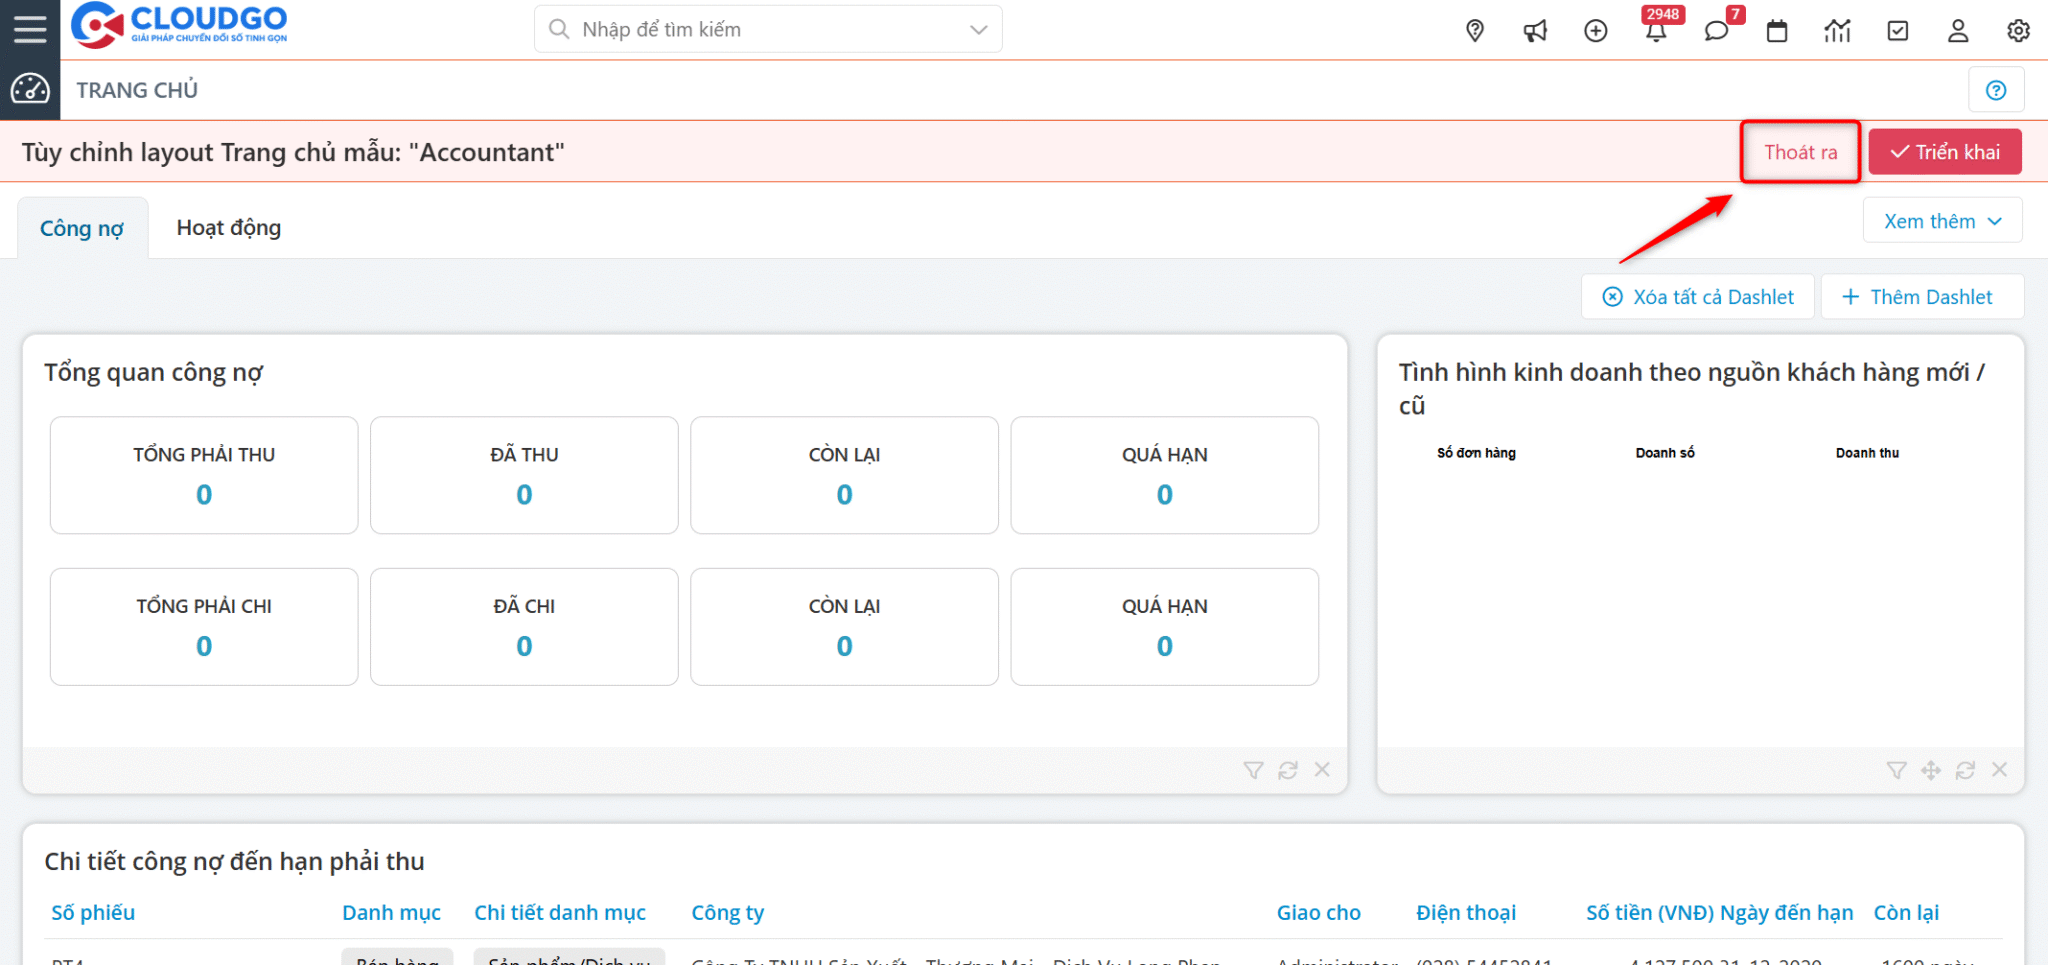
Task: Open the hamburger main menu
Action: (x=30, y=29)
